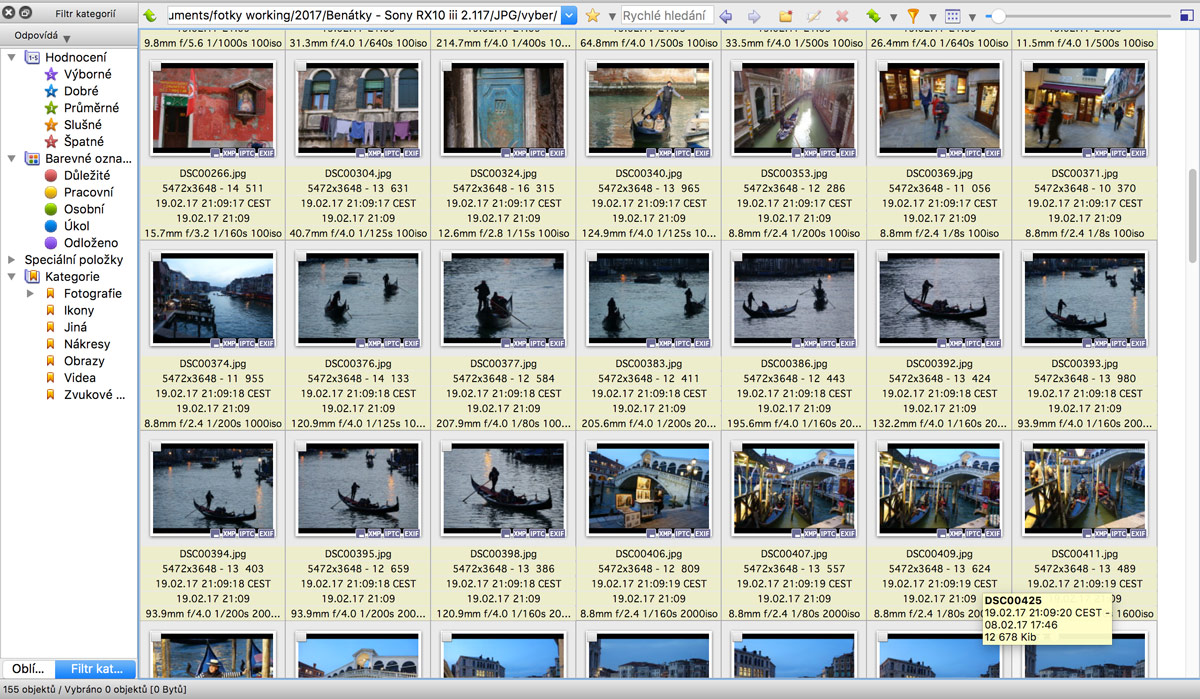Tick the checkbox on the DSC00266.jpg thumbnail
The width and height of the screenshot is (1200, 699).
click(x=157, y=67)
